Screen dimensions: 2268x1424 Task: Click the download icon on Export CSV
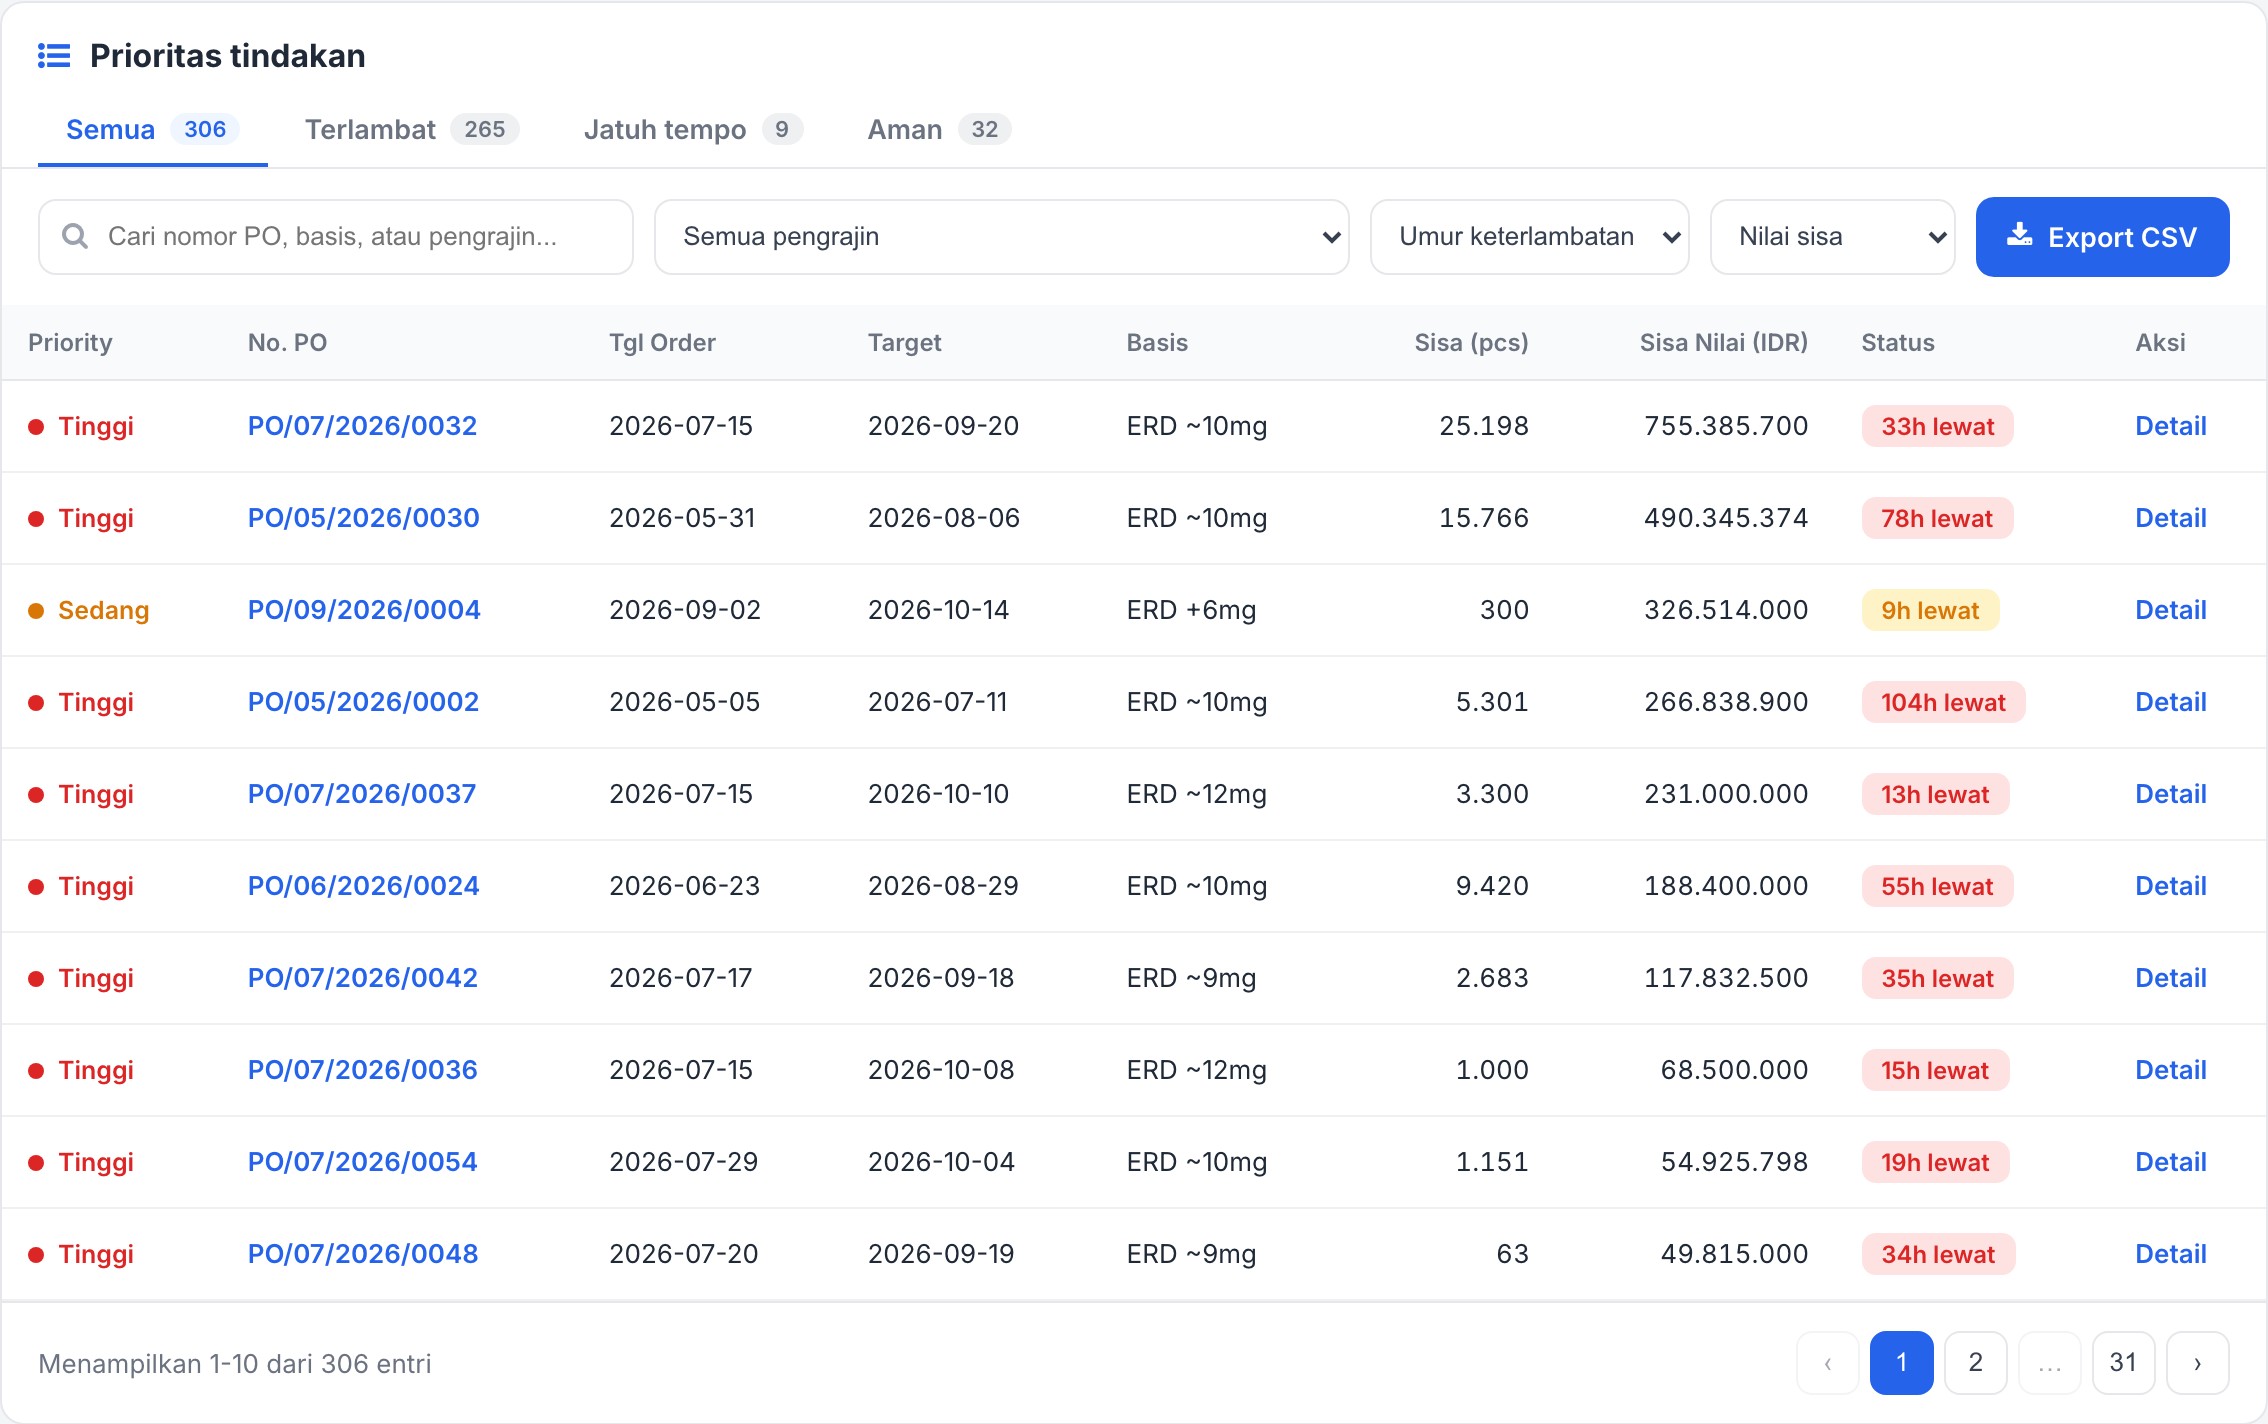(x=2020, y=235)
